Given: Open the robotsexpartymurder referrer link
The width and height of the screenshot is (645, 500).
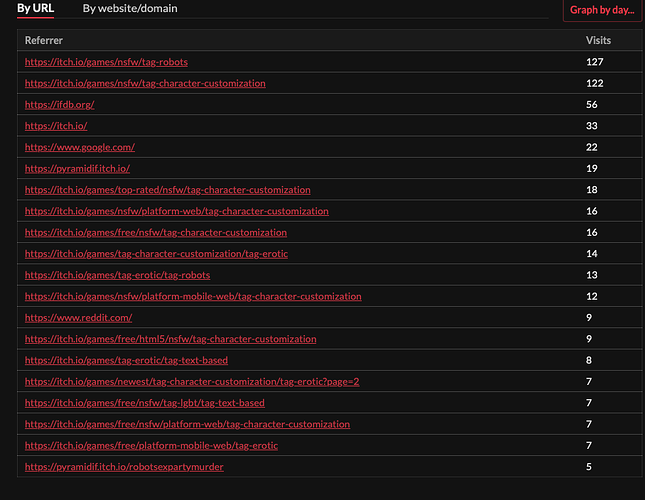Looking at the screenshot, I should tap(124, 467).
